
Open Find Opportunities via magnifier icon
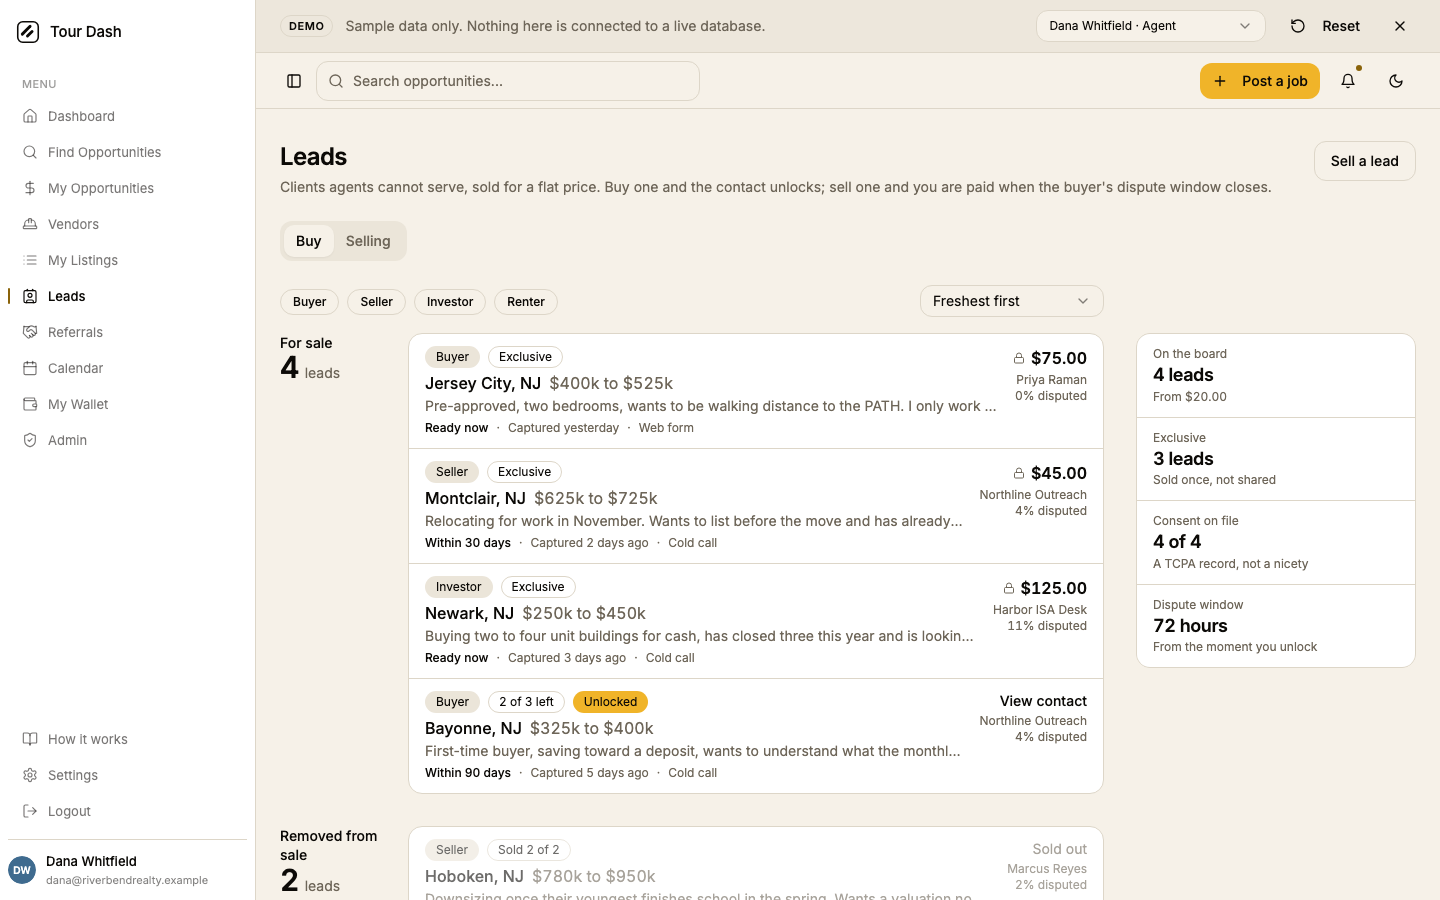(30, 152)
